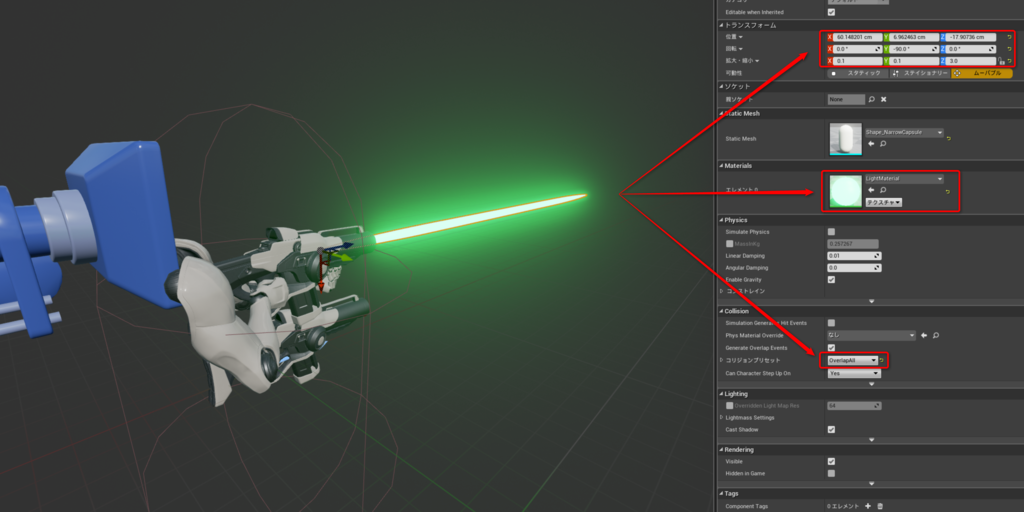Uncheck Generate Overlap Events

831,347
